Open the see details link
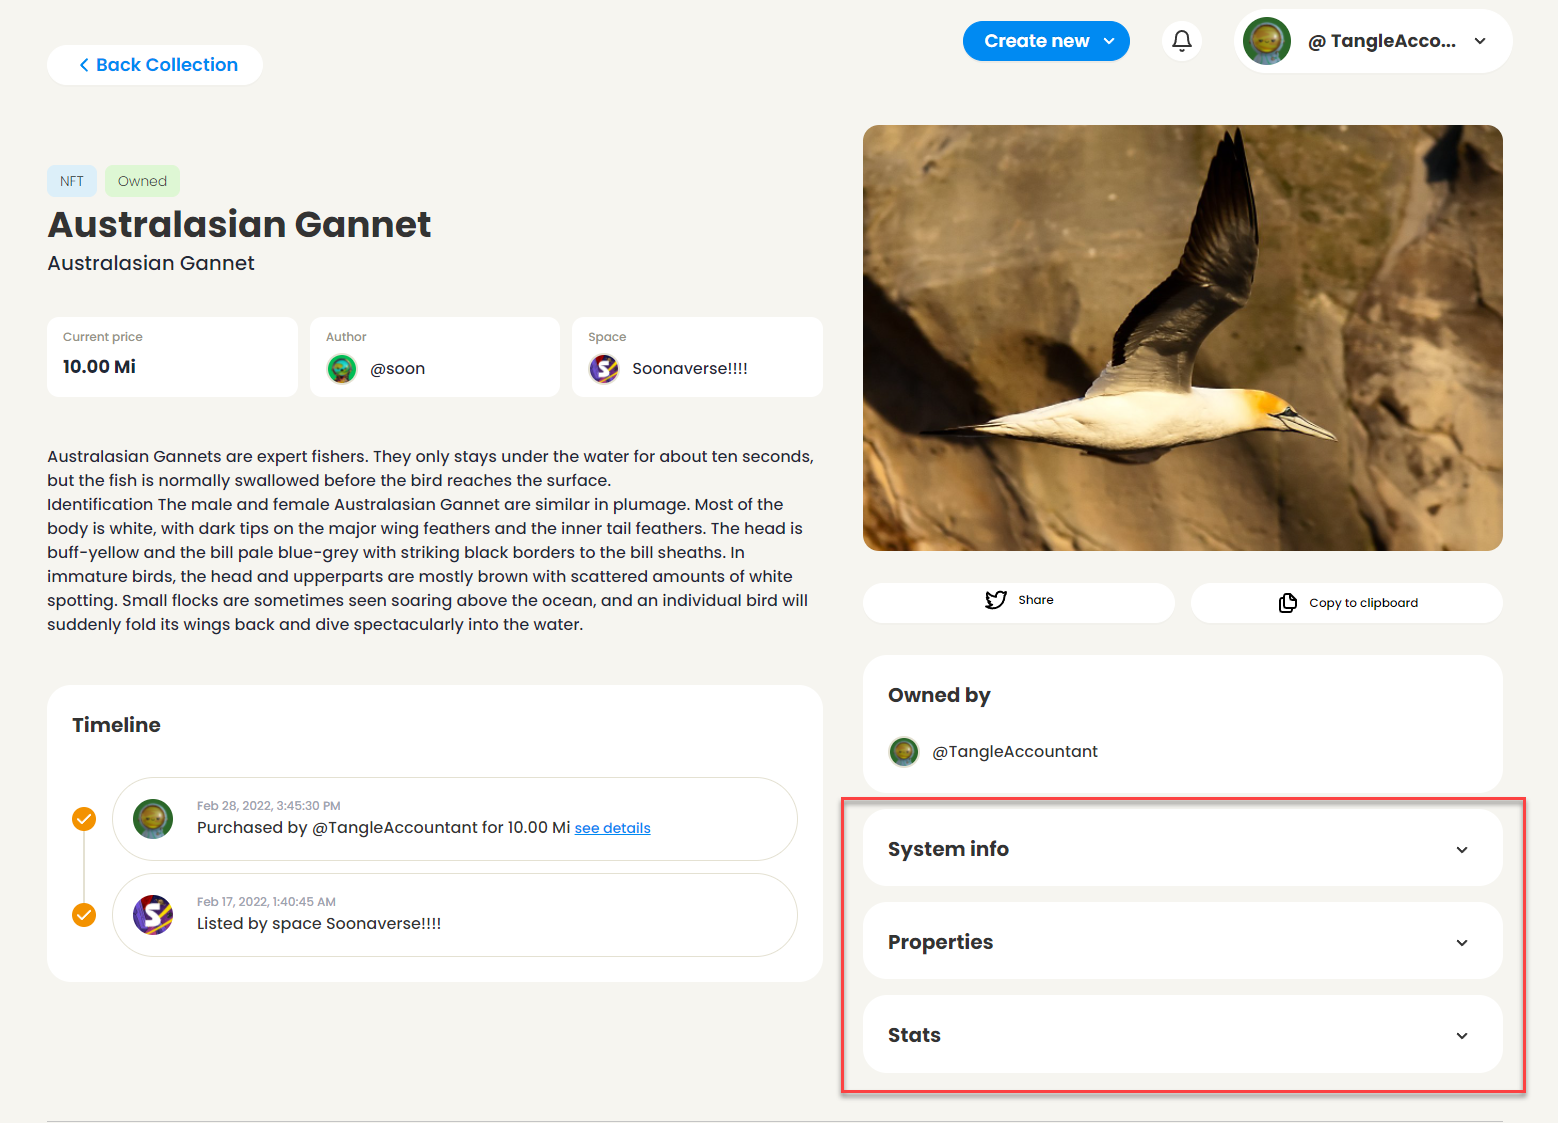Image resolution: width=1558 pixels, height=1123 pixels. point(612,828)
